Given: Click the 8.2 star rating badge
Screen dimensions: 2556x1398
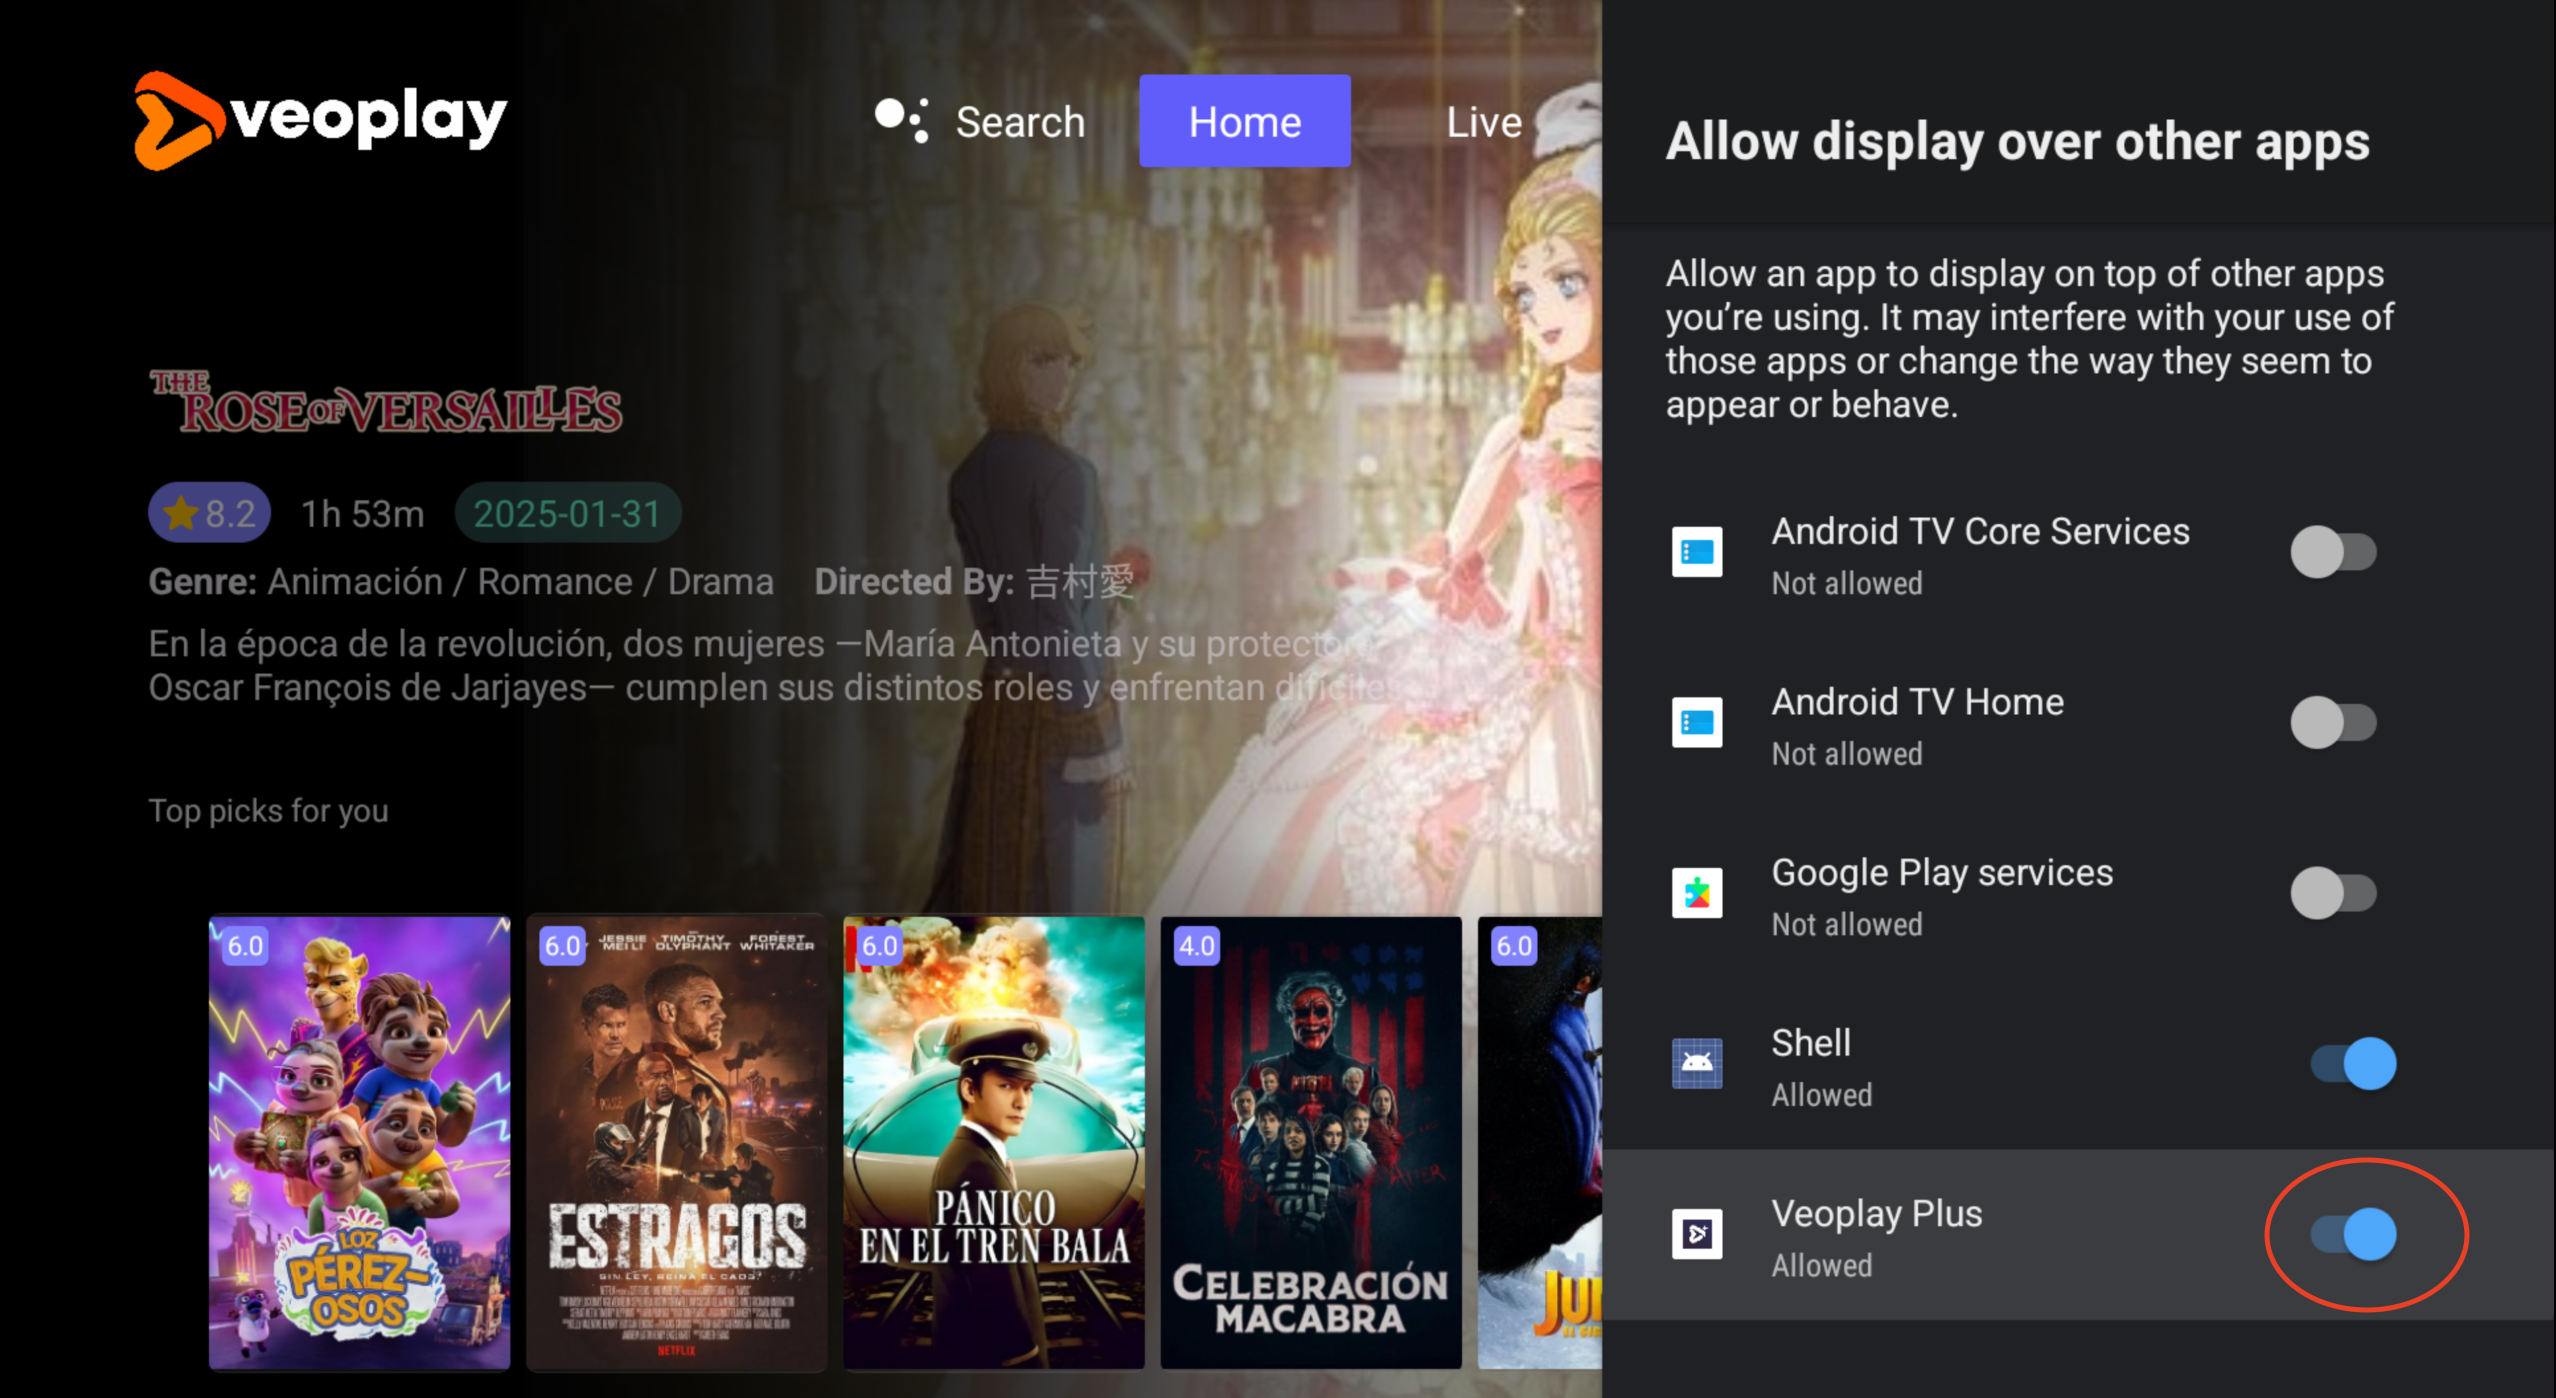Looking at the screenshot, I should [210, 513].
